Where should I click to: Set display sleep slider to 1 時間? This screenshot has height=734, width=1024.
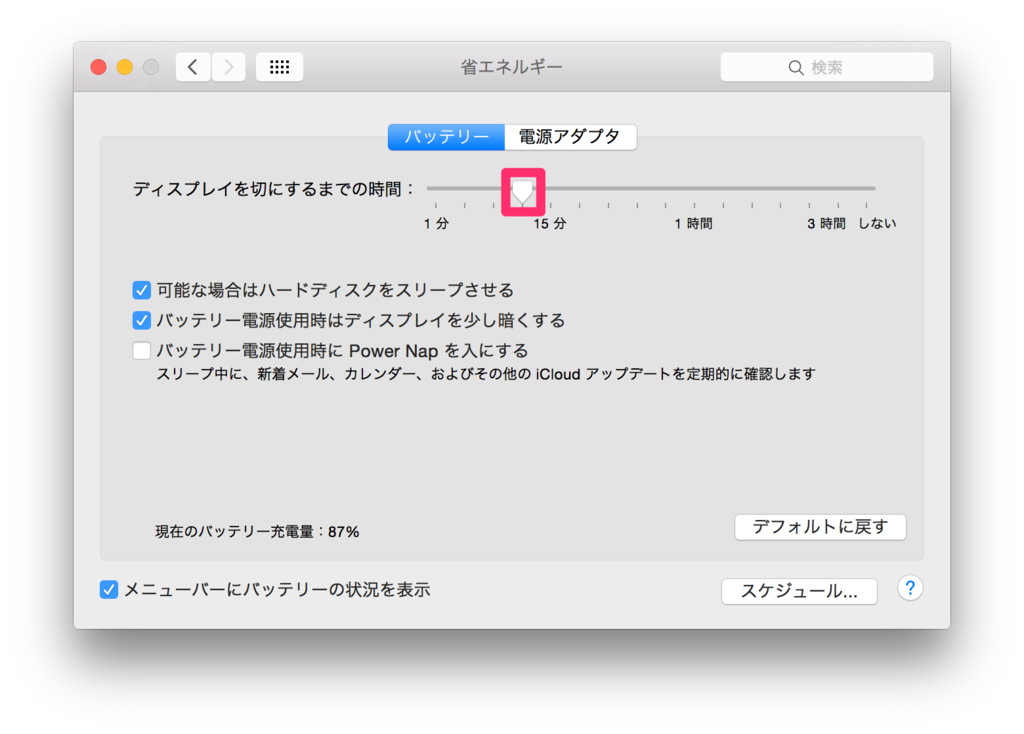pos(694,188)
